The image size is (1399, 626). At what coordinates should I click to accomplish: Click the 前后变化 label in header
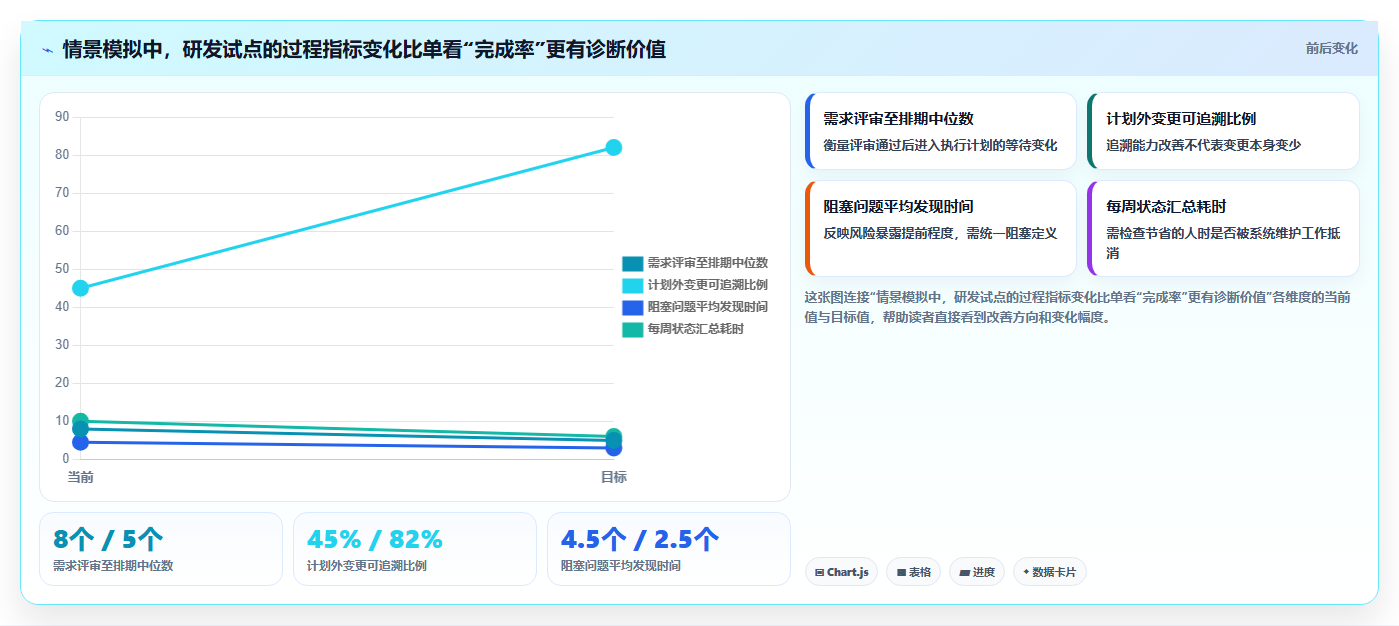pos(1331,48)
